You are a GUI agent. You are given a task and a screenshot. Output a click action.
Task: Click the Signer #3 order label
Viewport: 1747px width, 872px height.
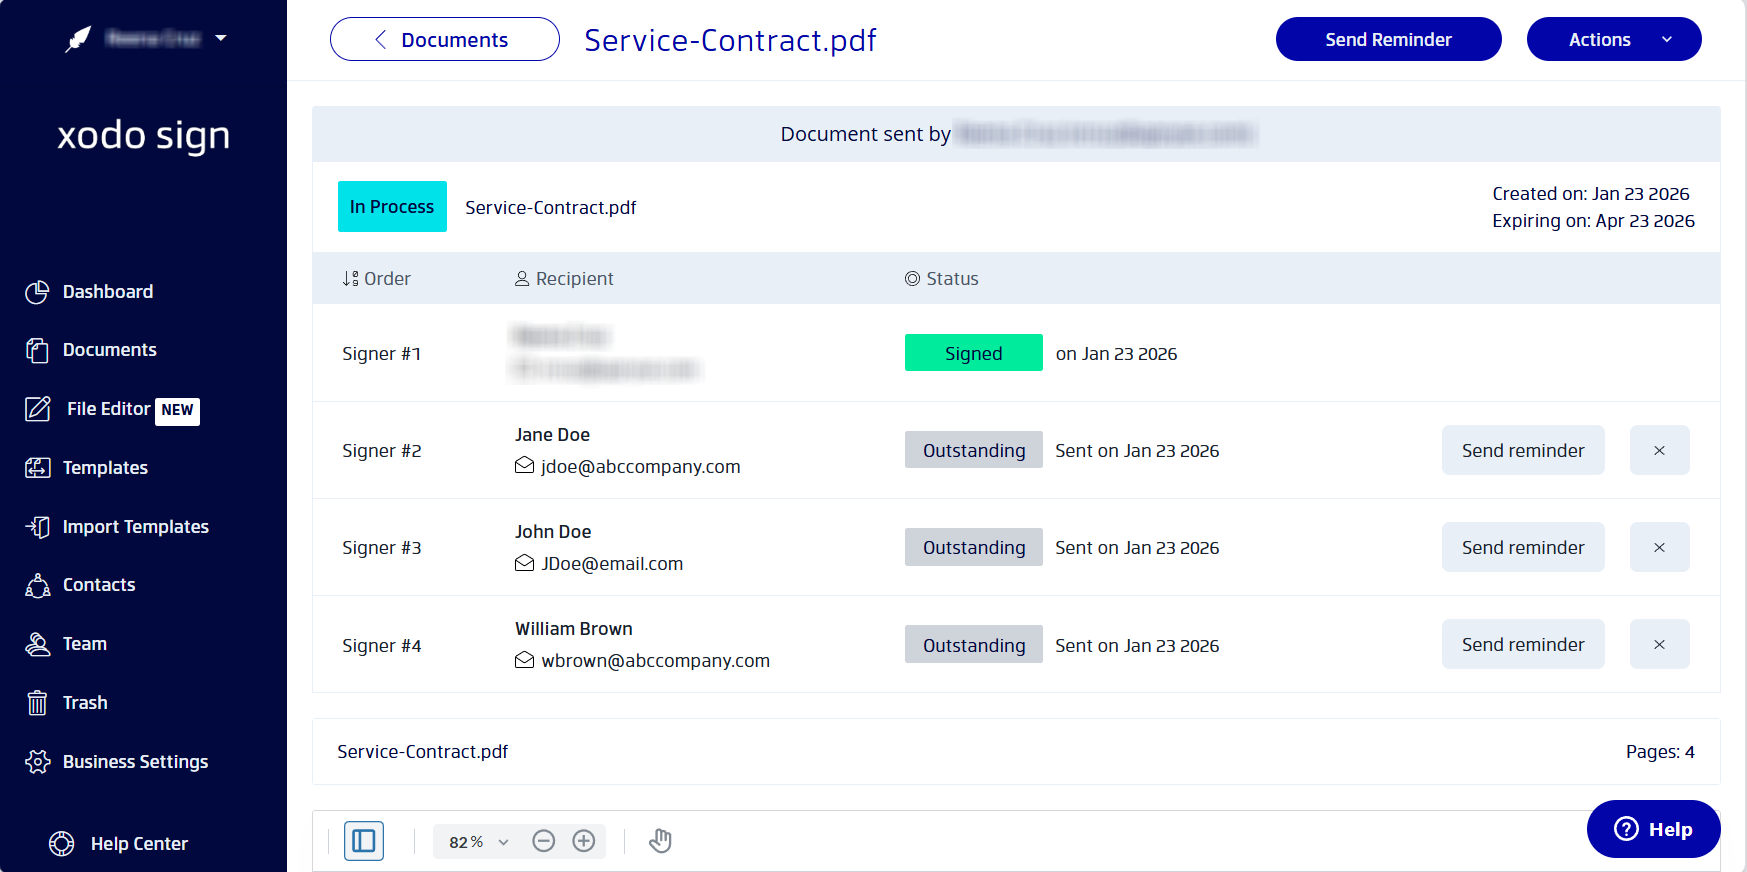point(382,548)
